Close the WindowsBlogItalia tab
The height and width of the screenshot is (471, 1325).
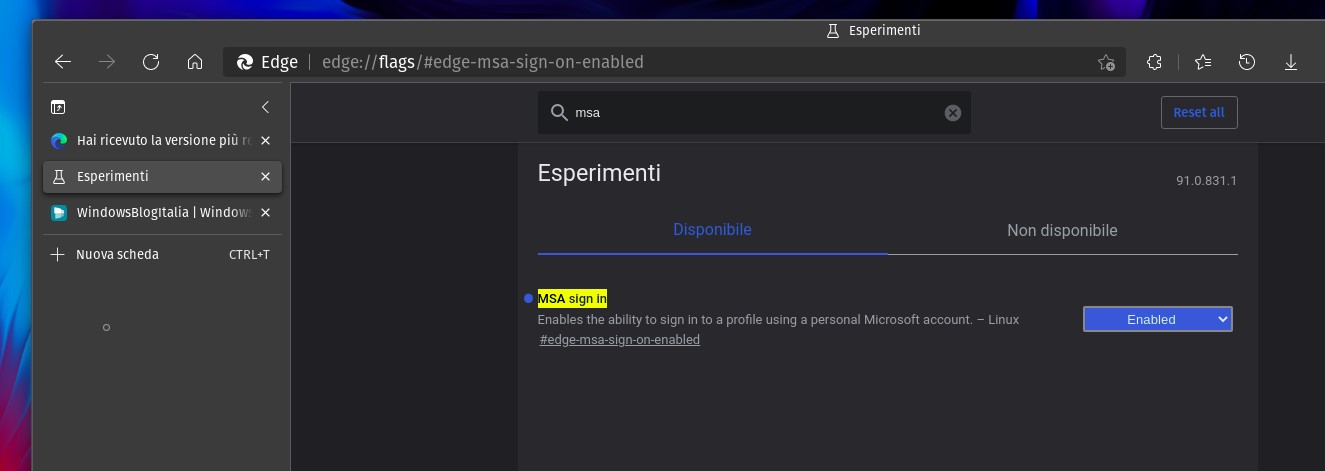(265, 213)
